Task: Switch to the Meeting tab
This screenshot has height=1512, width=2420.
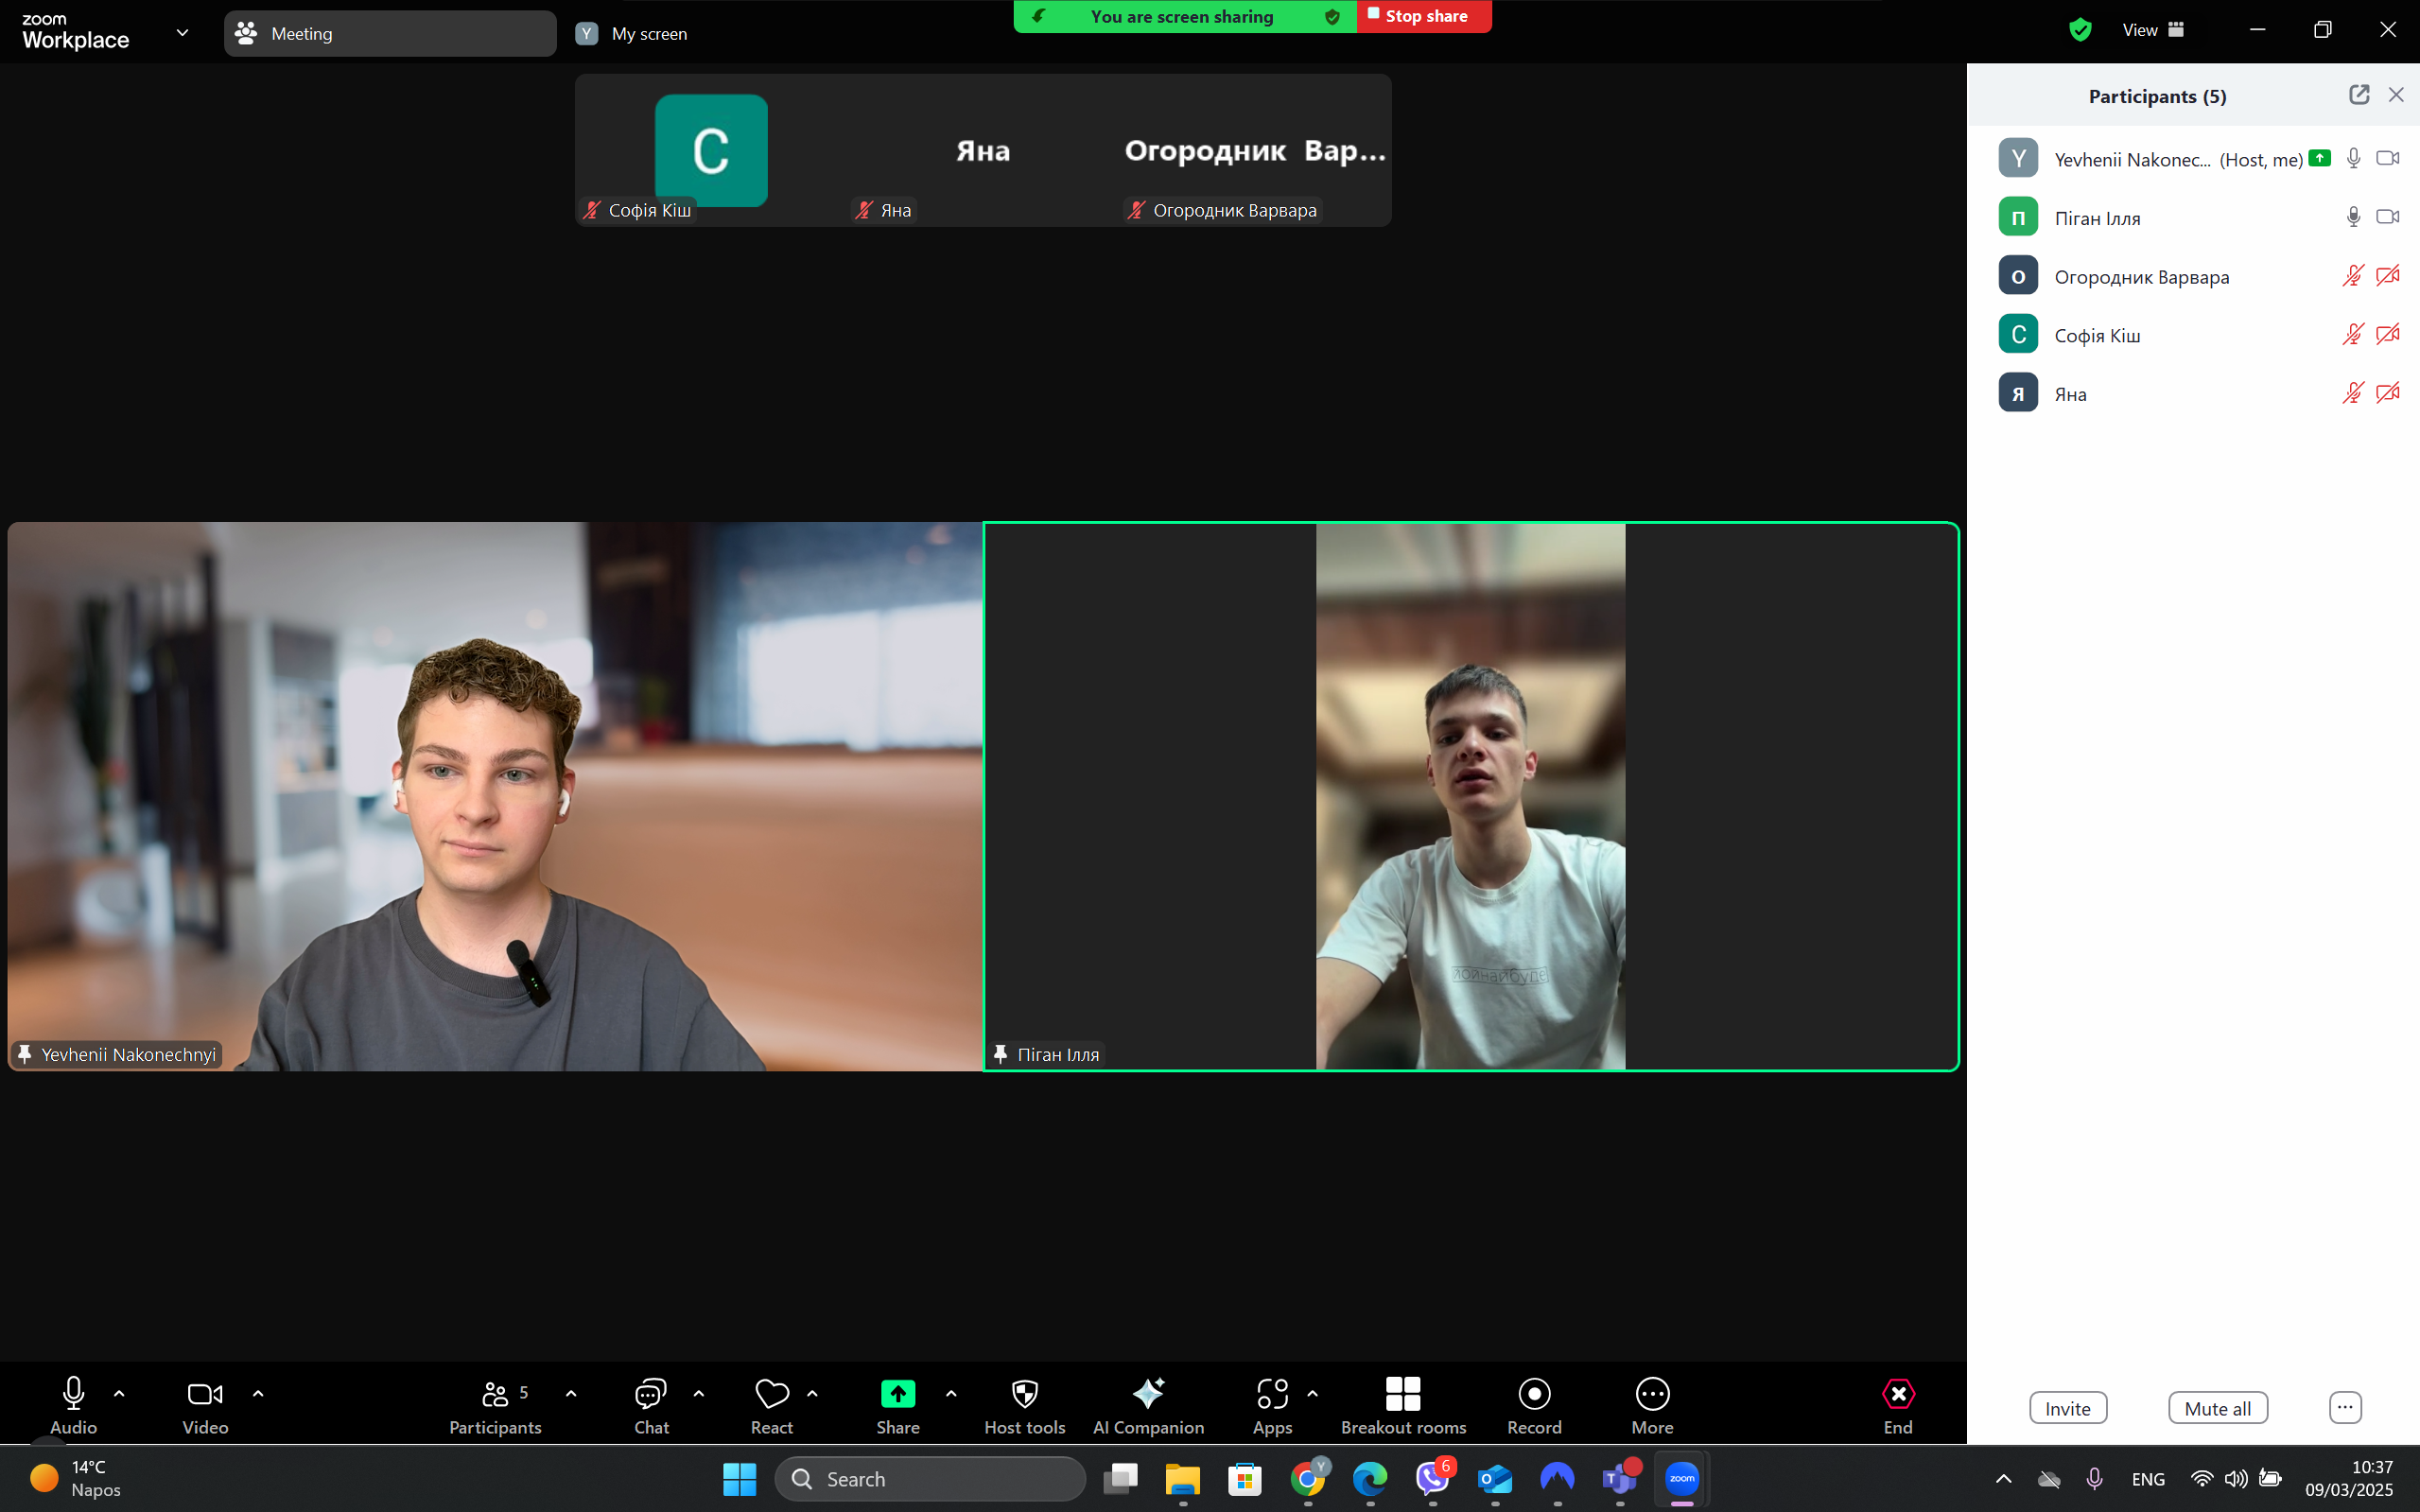Action: click(x=389, y=34)
